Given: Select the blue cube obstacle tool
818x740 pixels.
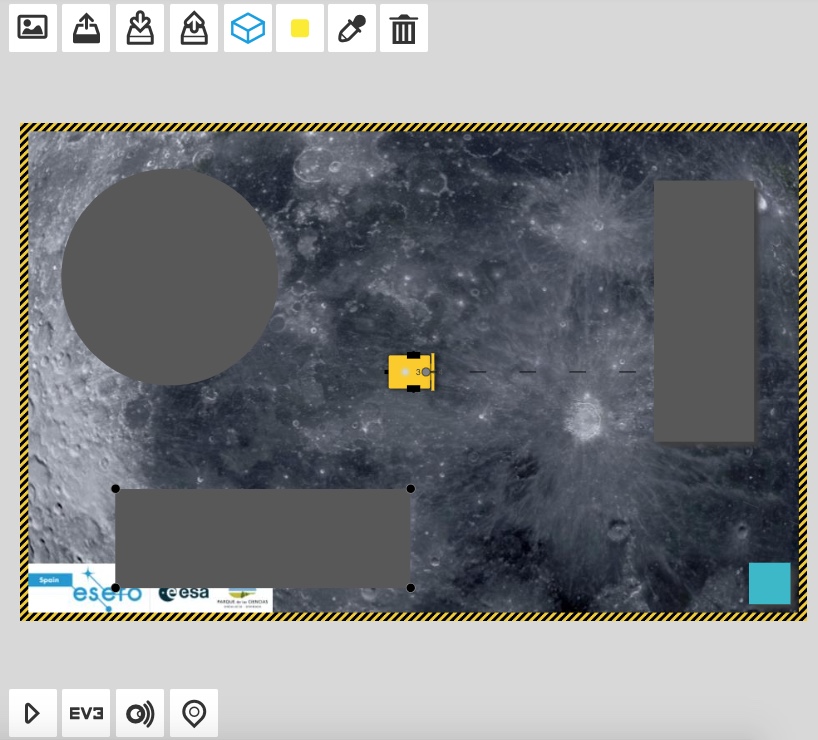Looking at the screenshot, I should tap(247, 28).
